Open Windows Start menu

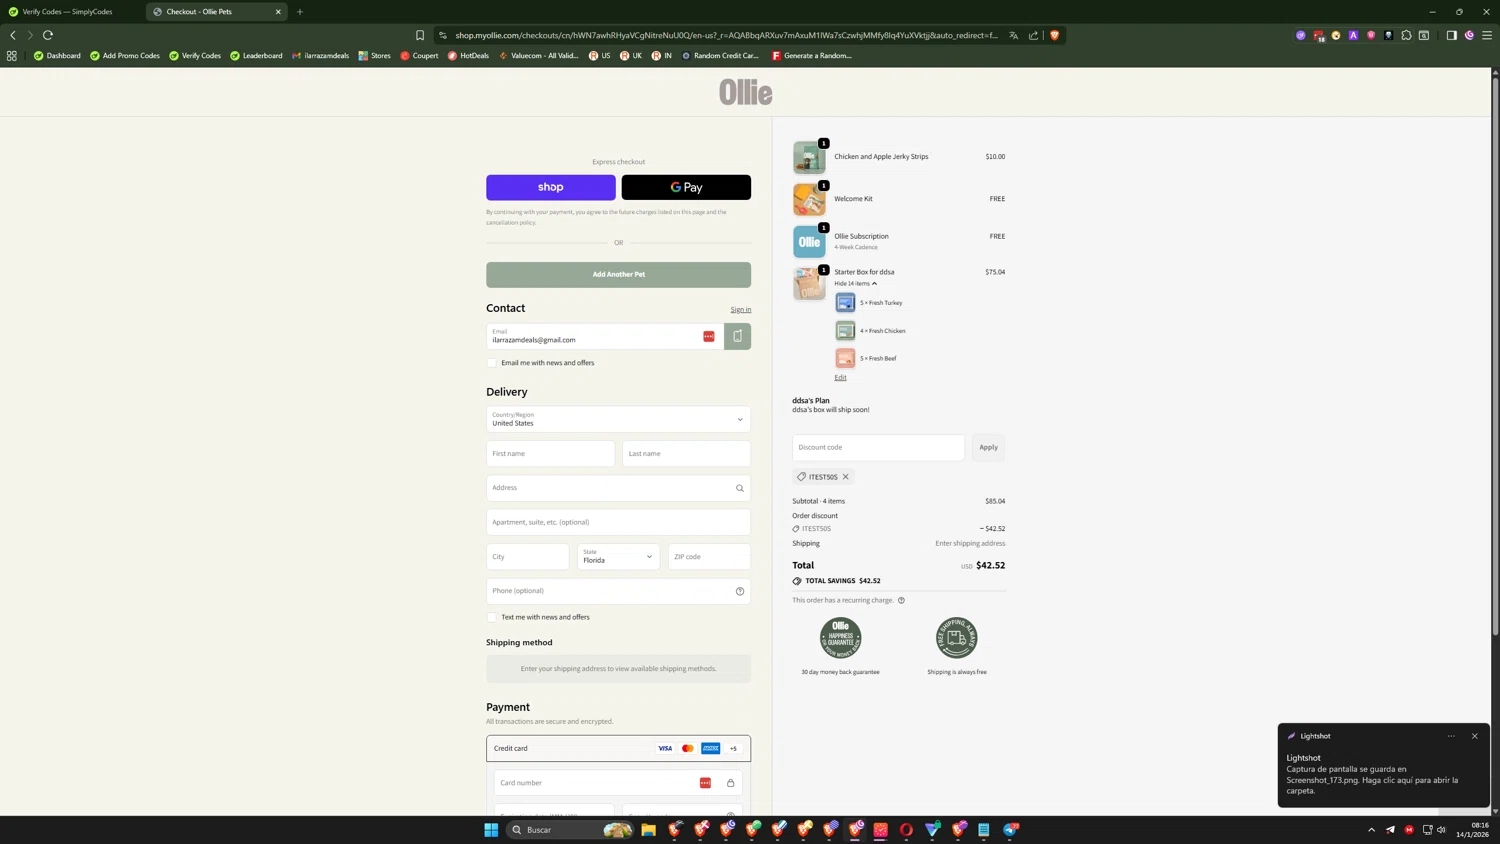[491, 830]
